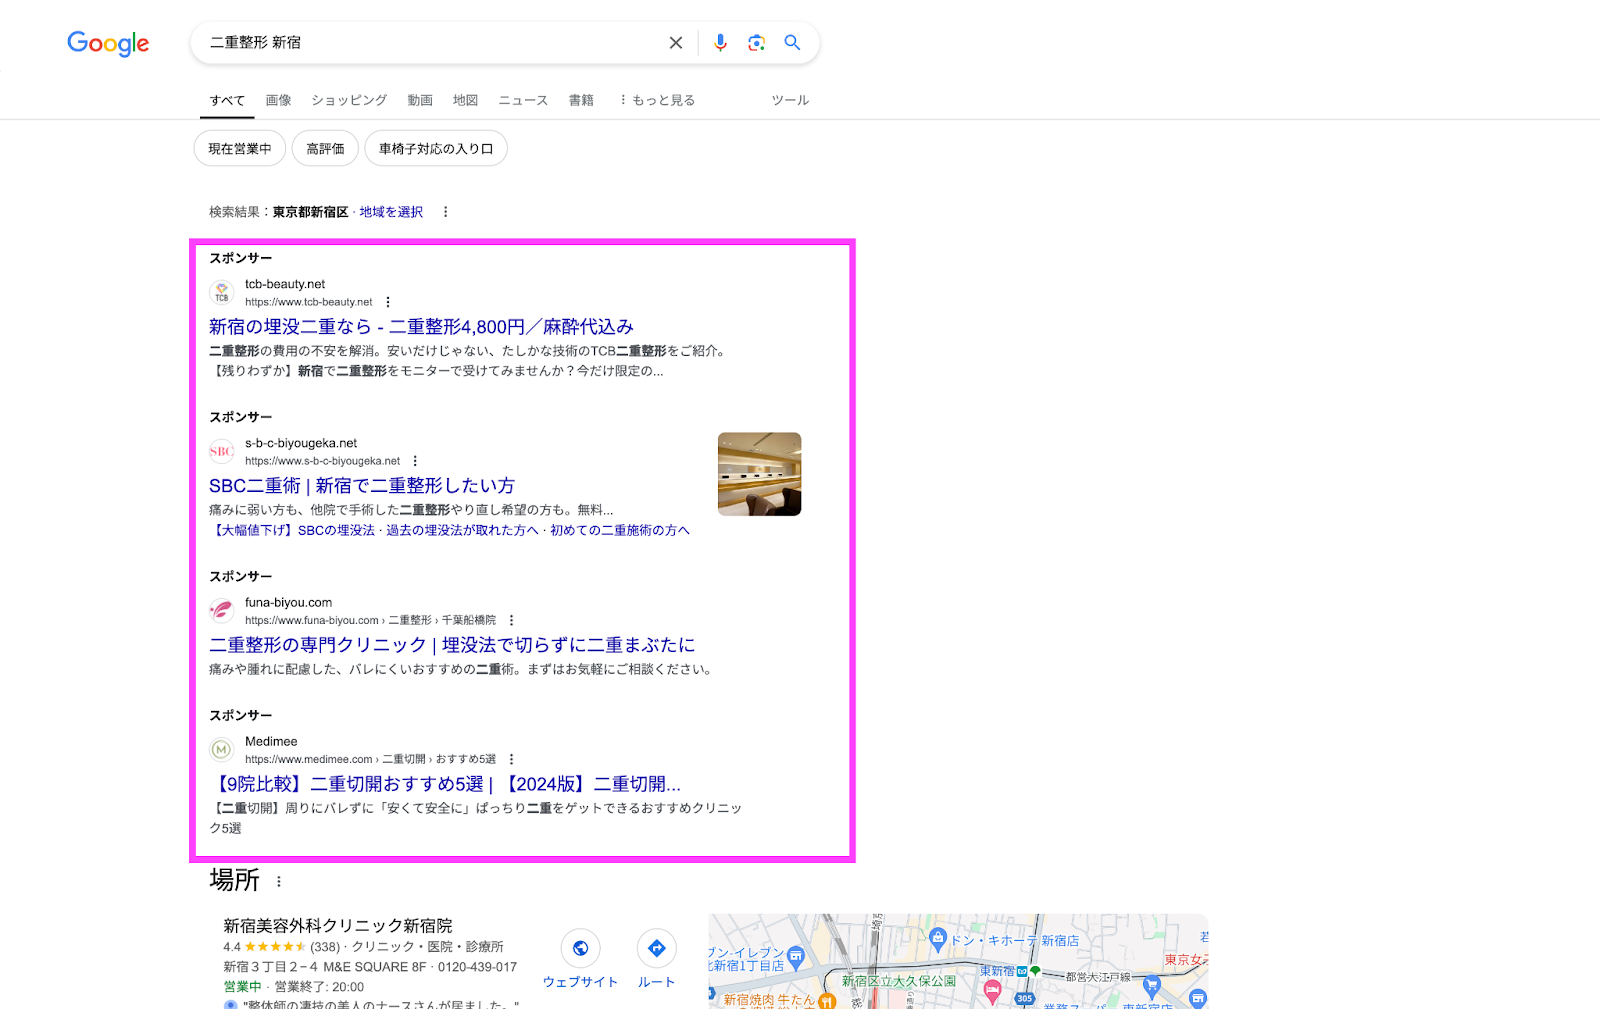This screenshot has width=1600, height=1009.
Task: Open the ツール search tools
Action: [x=790, y=100]
